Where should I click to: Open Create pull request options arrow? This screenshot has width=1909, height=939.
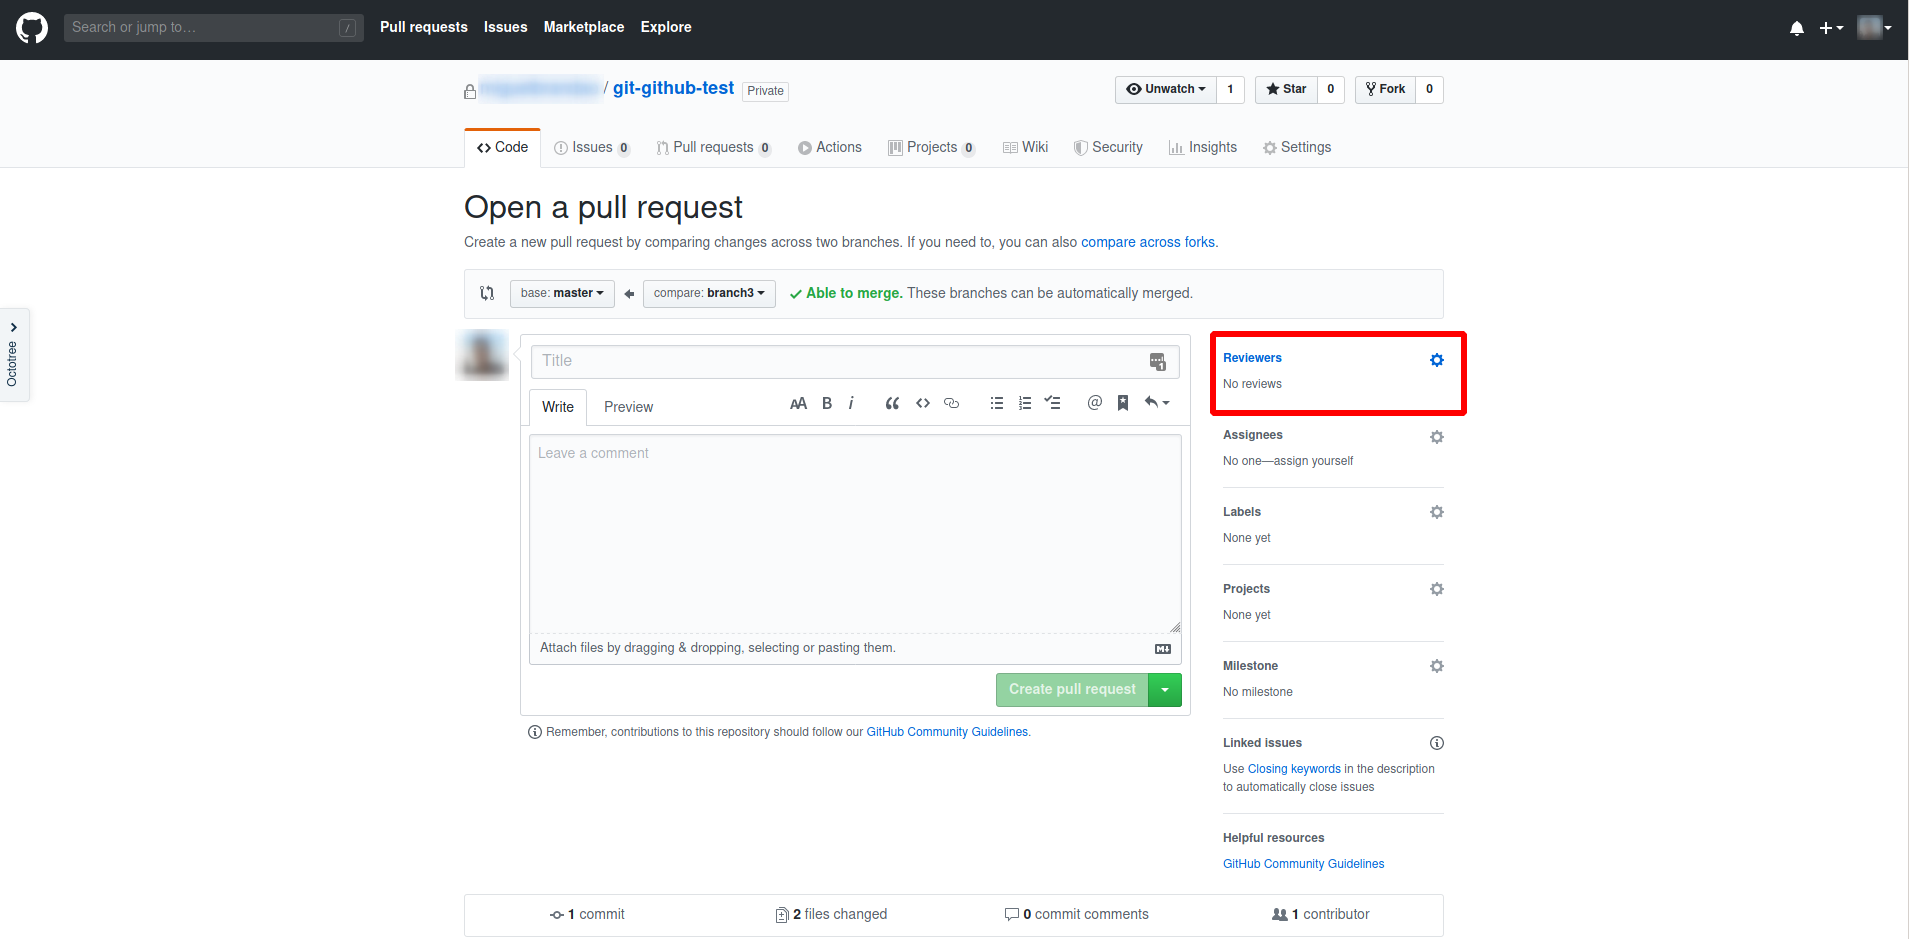point(1165,690)
